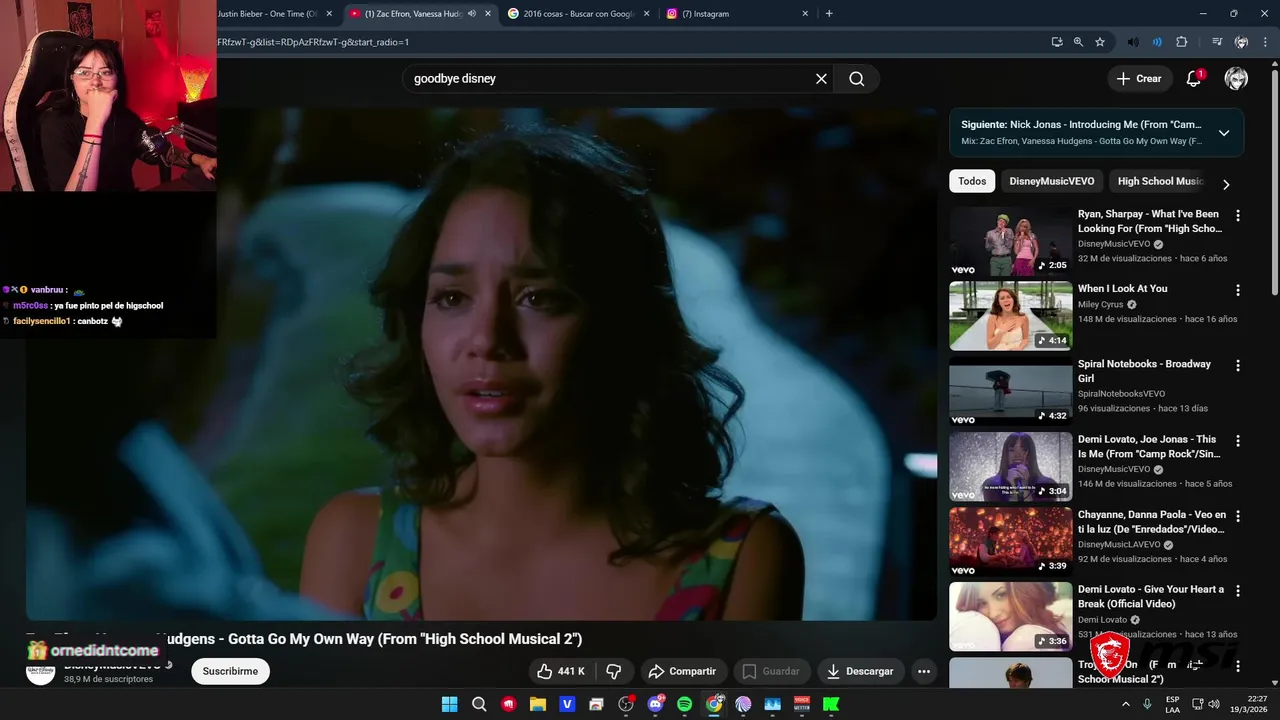This screenshot has width=1280, height=720.
Task: Dislike the video with the thumbs-down icon
Action: (x=615, y=671)
